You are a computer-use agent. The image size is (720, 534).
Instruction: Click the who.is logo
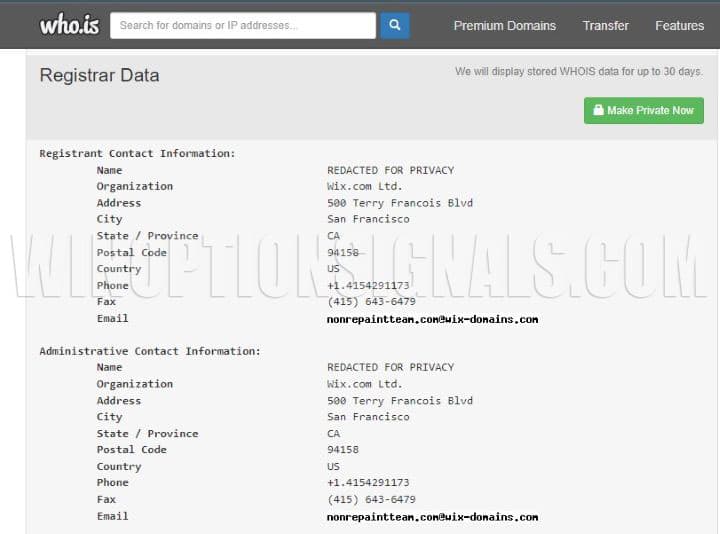(x=69, y=25)
